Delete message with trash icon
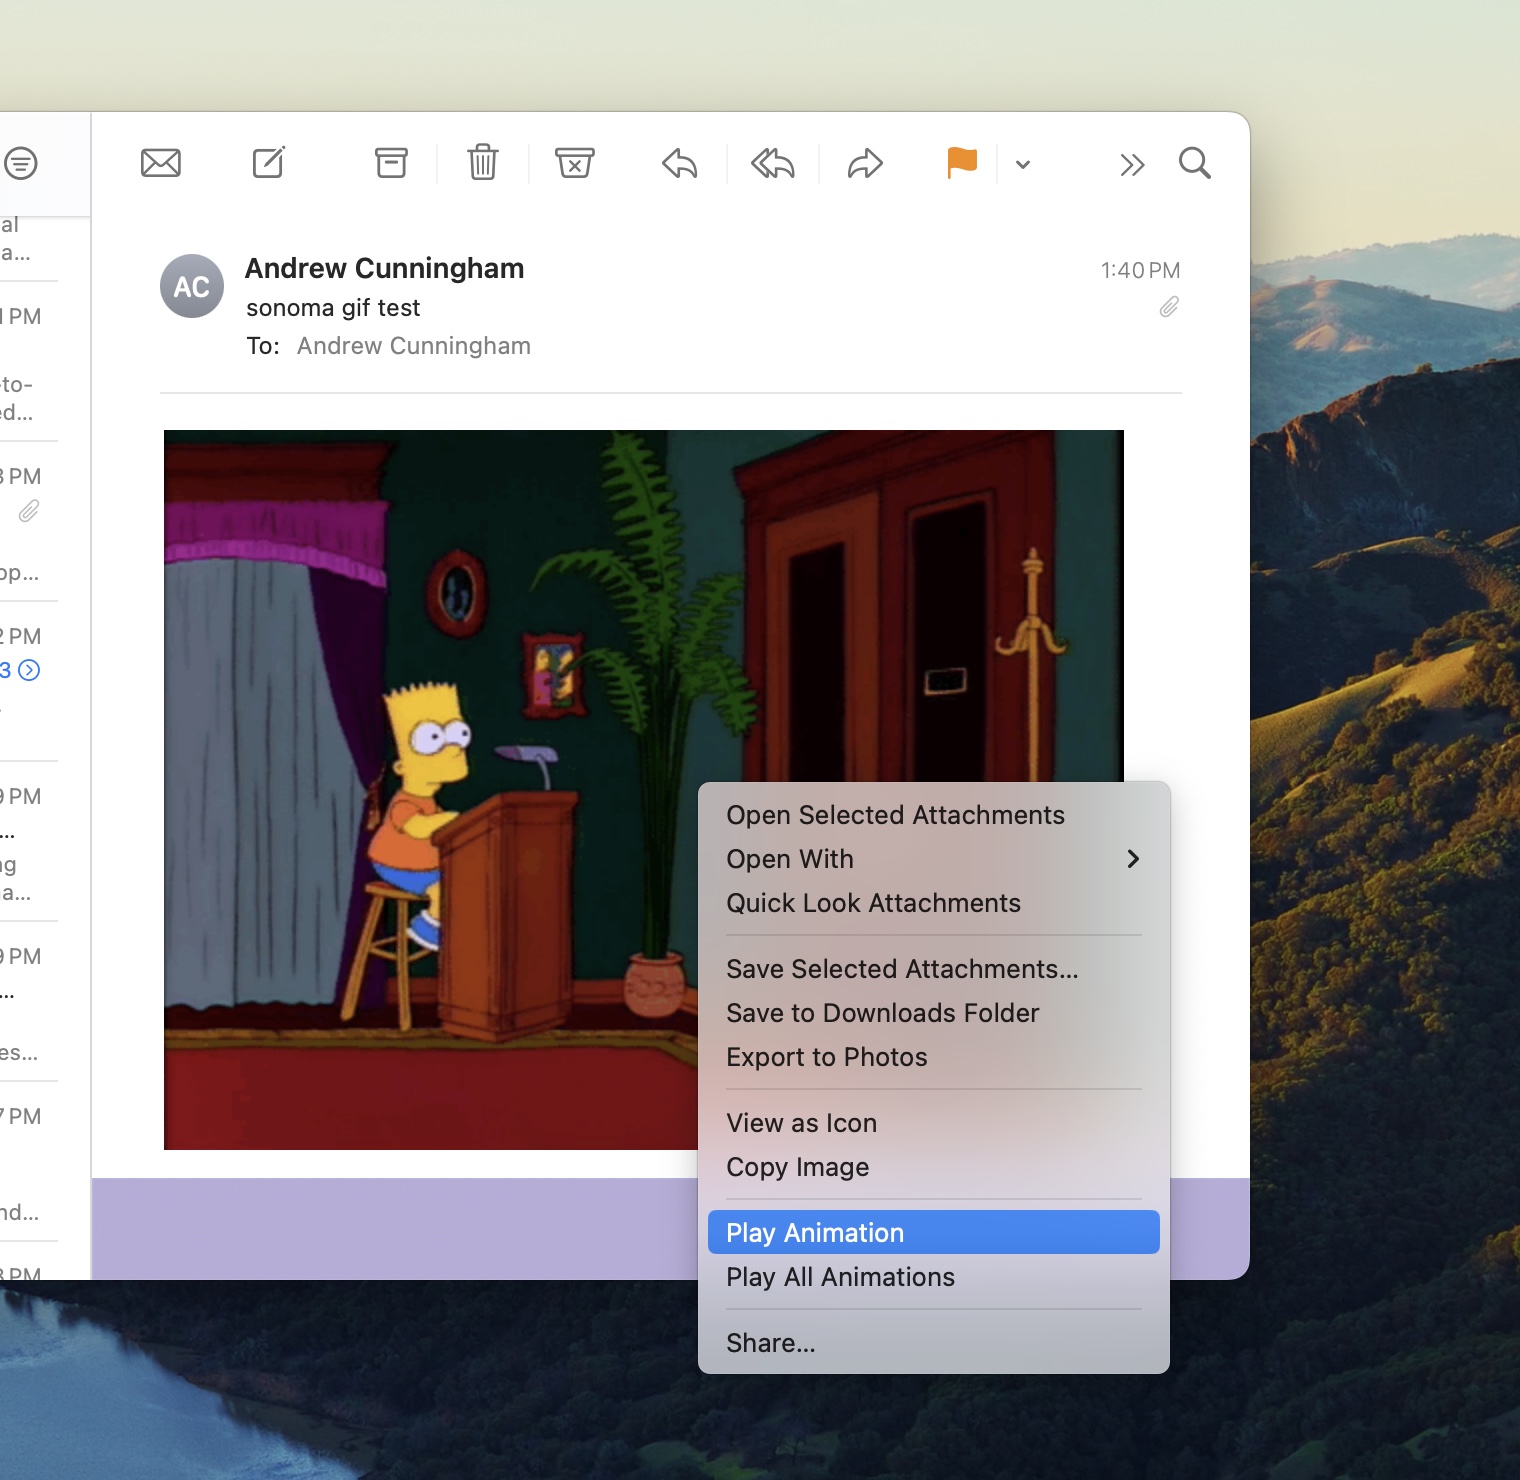This screenshot has width=1520, height=1480. [x=483, y=162]
